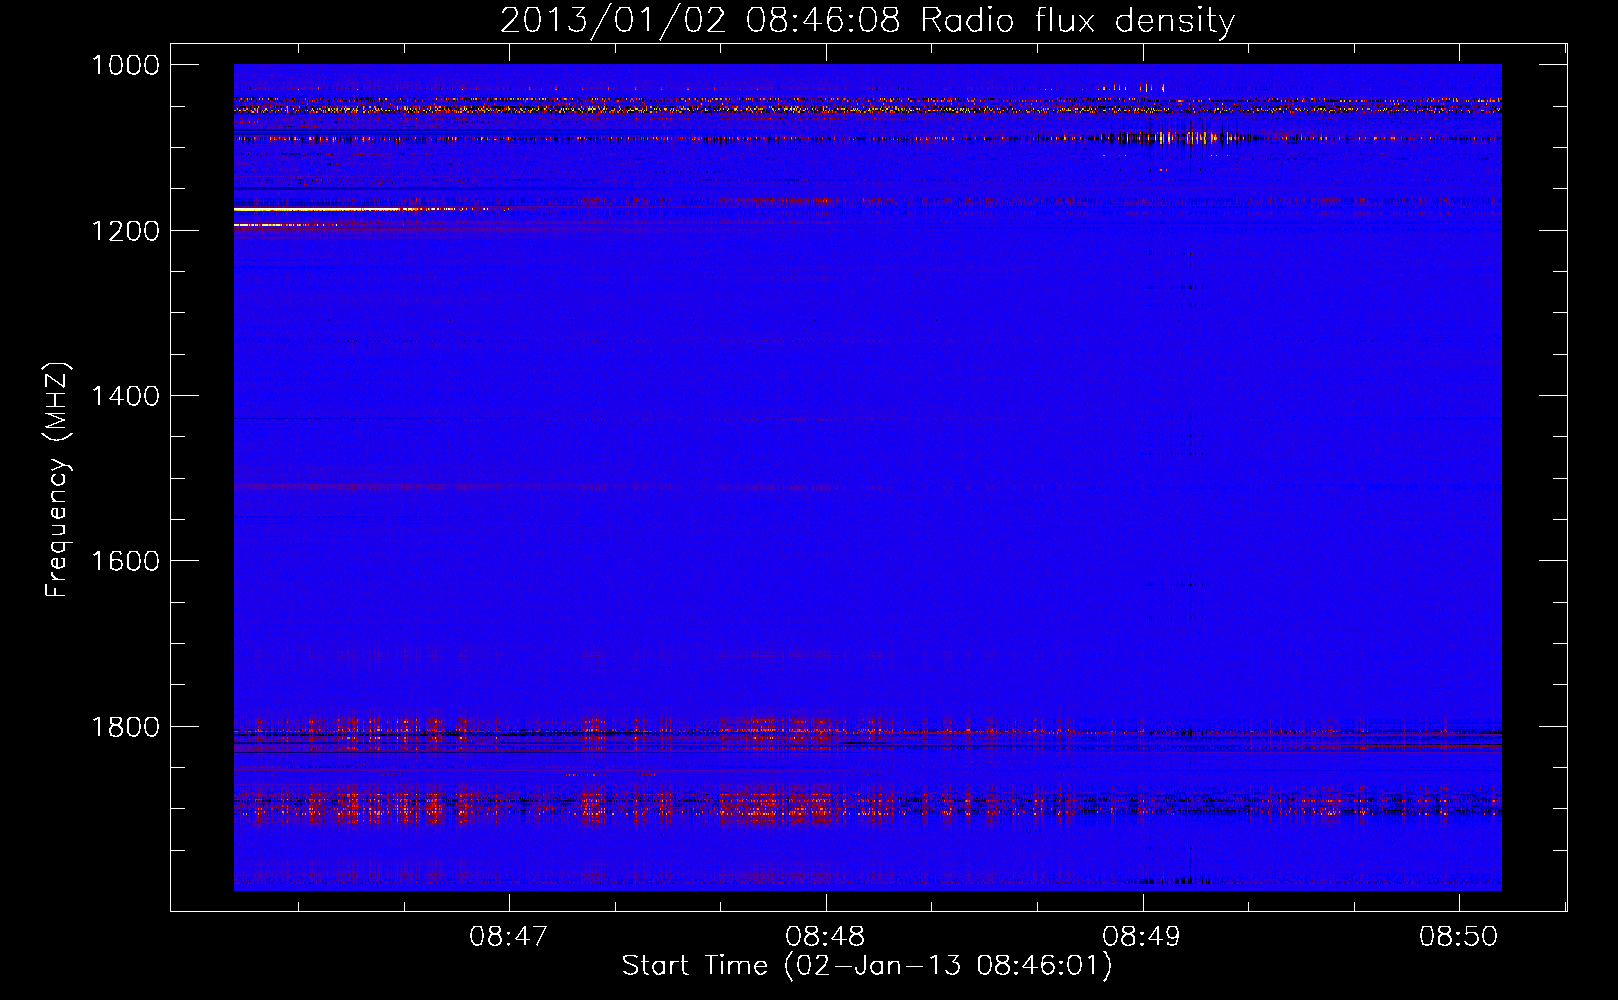1618x1000 pixels.
Task: Click the 08:48 time tick label
Action: tap(825, 937)
